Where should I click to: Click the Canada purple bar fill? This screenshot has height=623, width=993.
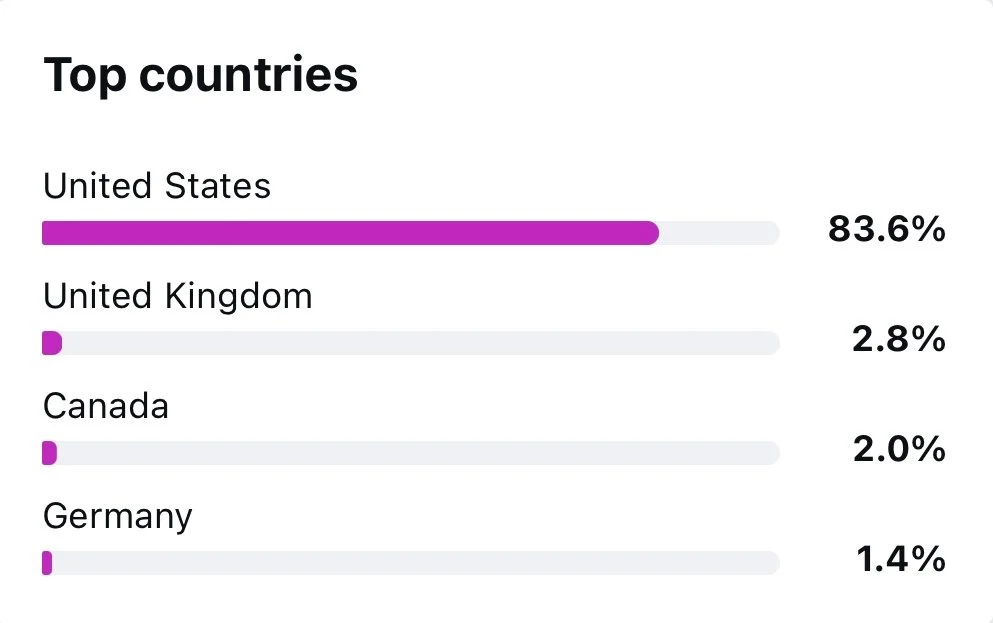coord(49,453)
